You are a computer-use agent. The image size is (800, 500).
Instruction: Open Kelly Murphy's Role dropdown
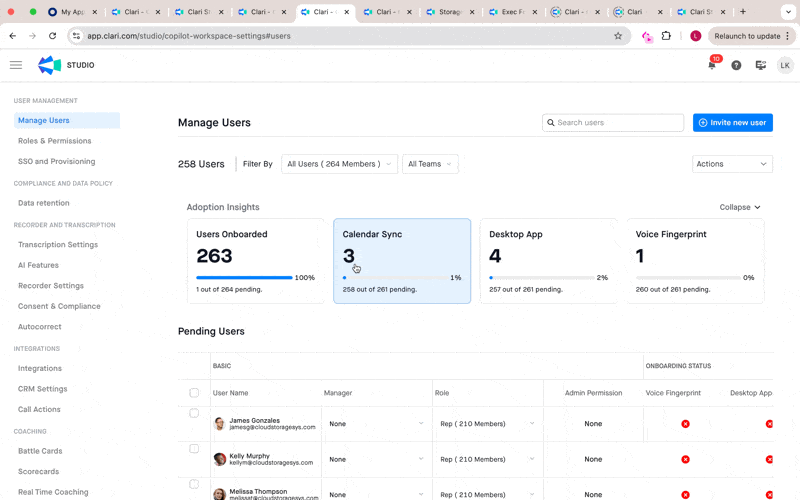pyautogui.click(x=487, y=459)
